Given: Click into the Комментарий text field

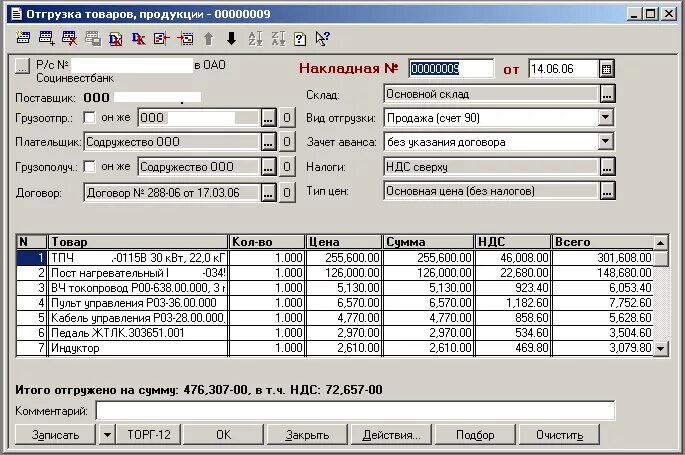Looking at the screenshot, I should pos(355,411).
